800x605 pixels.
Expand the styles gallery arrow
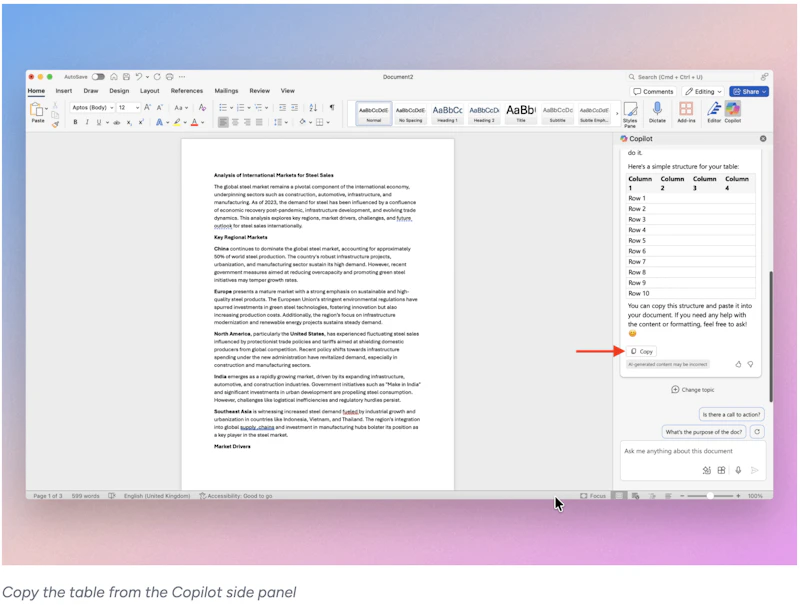point(617,113)
